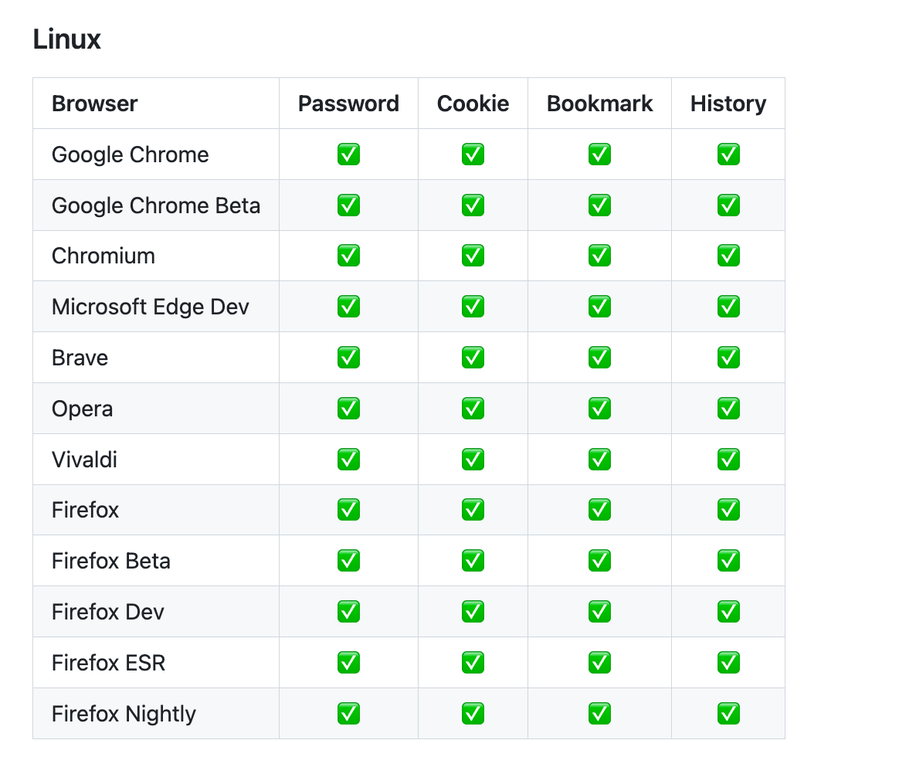
Task: Click the Chromium Cookie checkmark
Action: [473, 256]
